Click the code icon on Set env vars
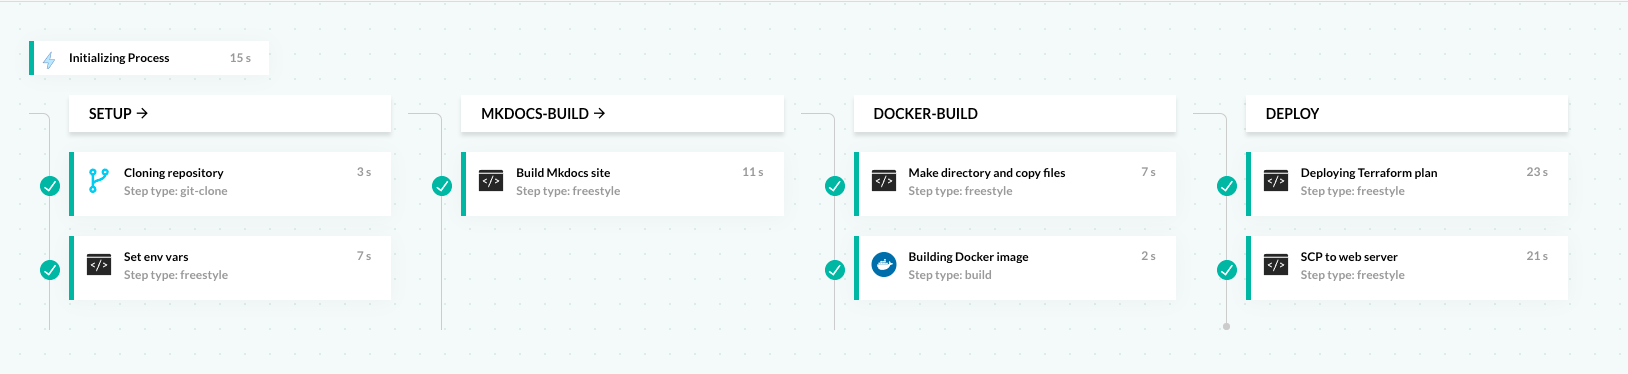This screenshot has width=1628, height=374. [99, 265]
